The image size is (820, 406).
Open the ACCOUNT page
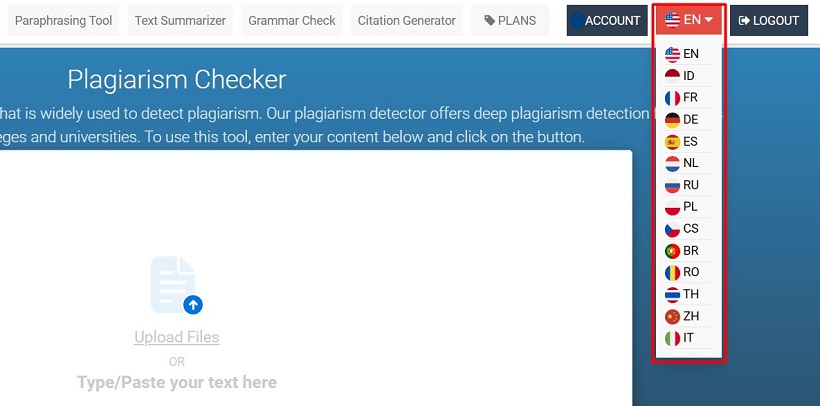pyautogui.click(x=607, y=20)
